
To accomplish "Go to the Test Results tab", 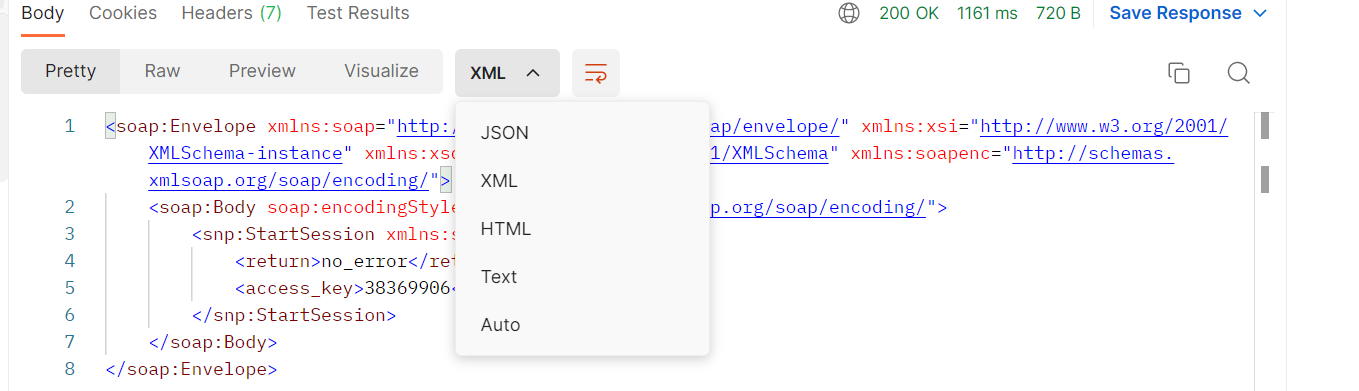I will click(x=358, y=13).
